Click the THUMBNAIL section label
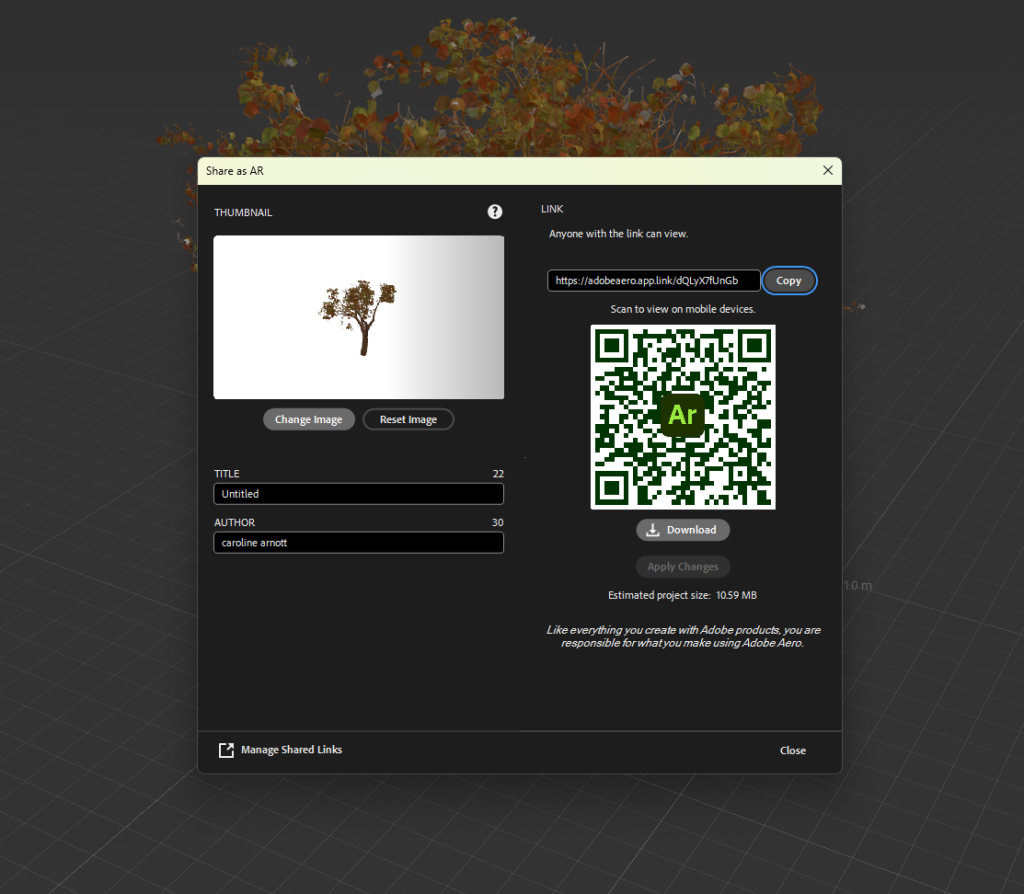 (243, 213)
